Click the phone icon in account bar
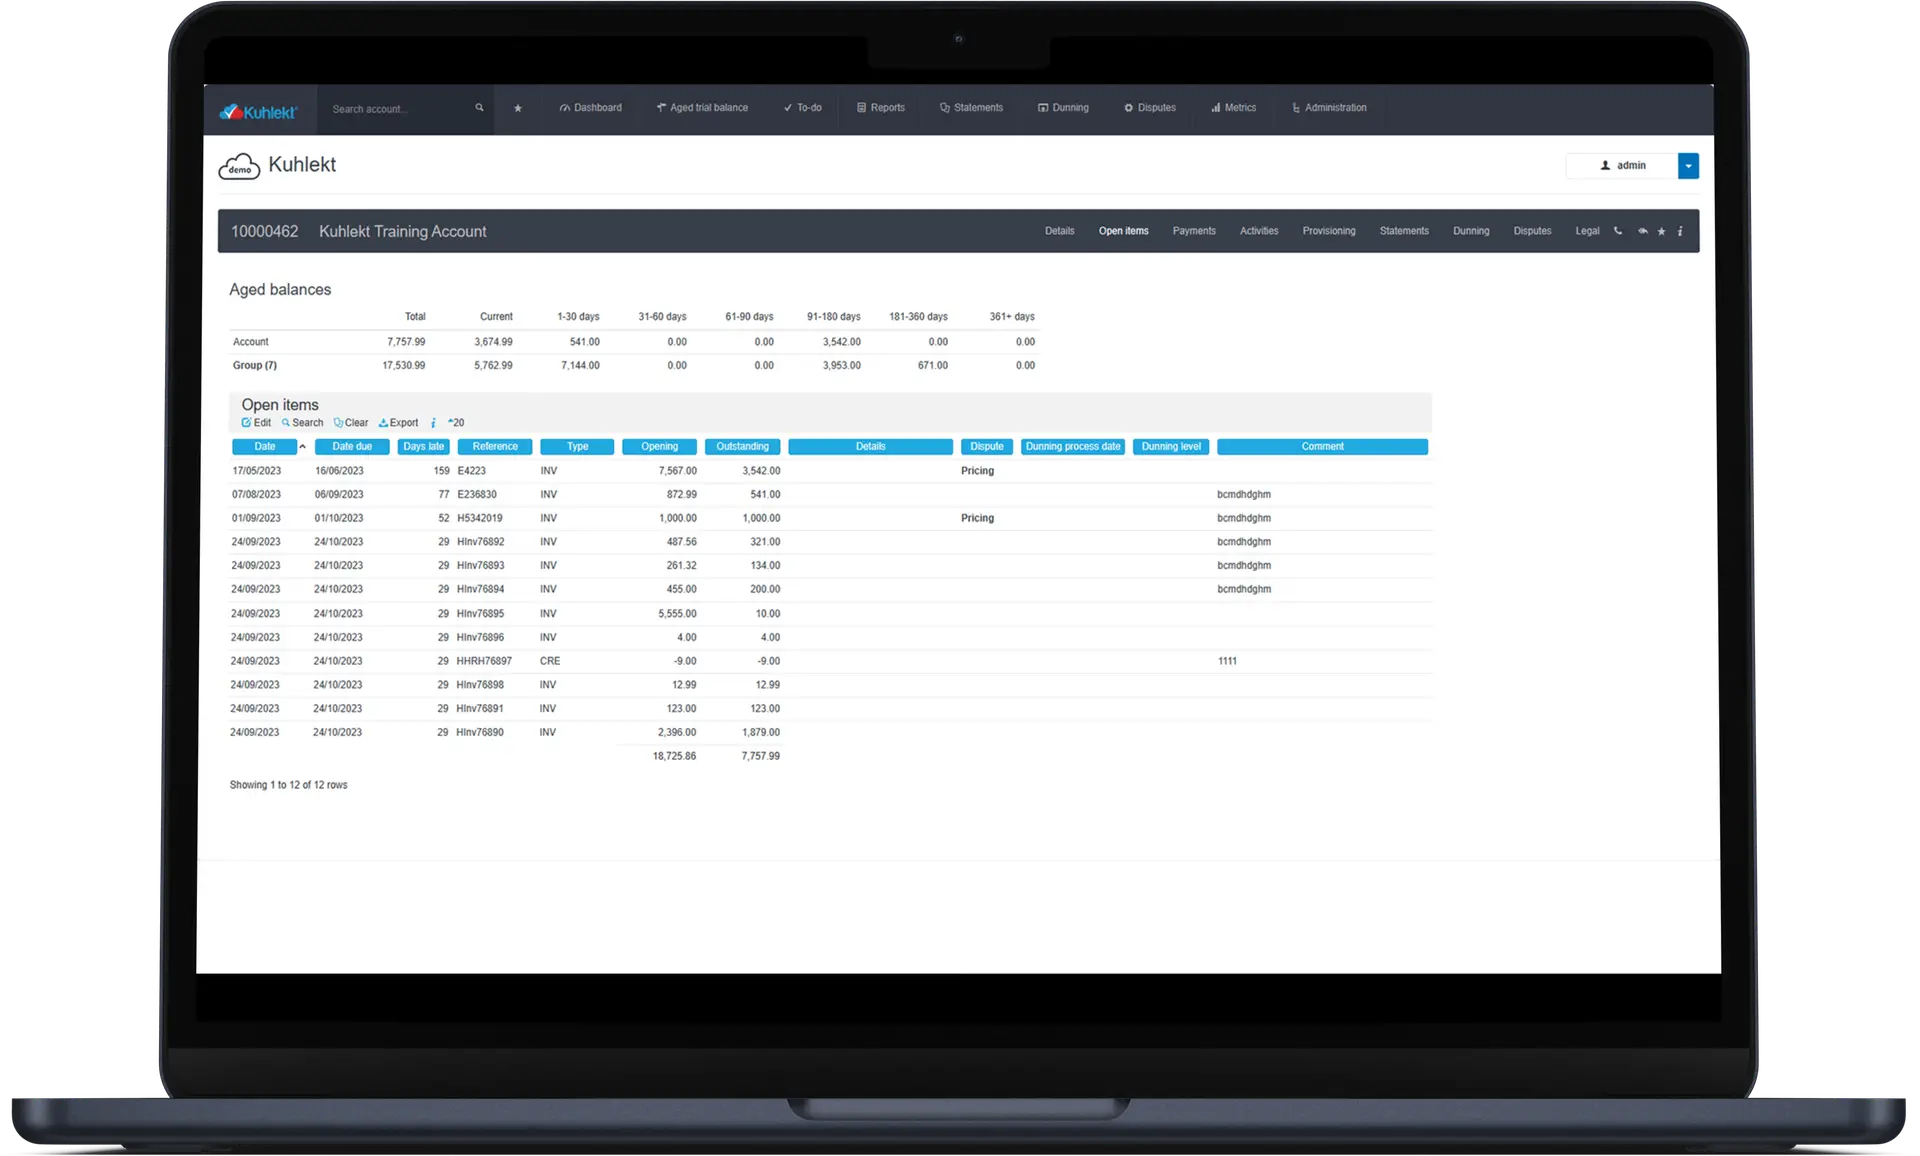 pos(1618,231)
